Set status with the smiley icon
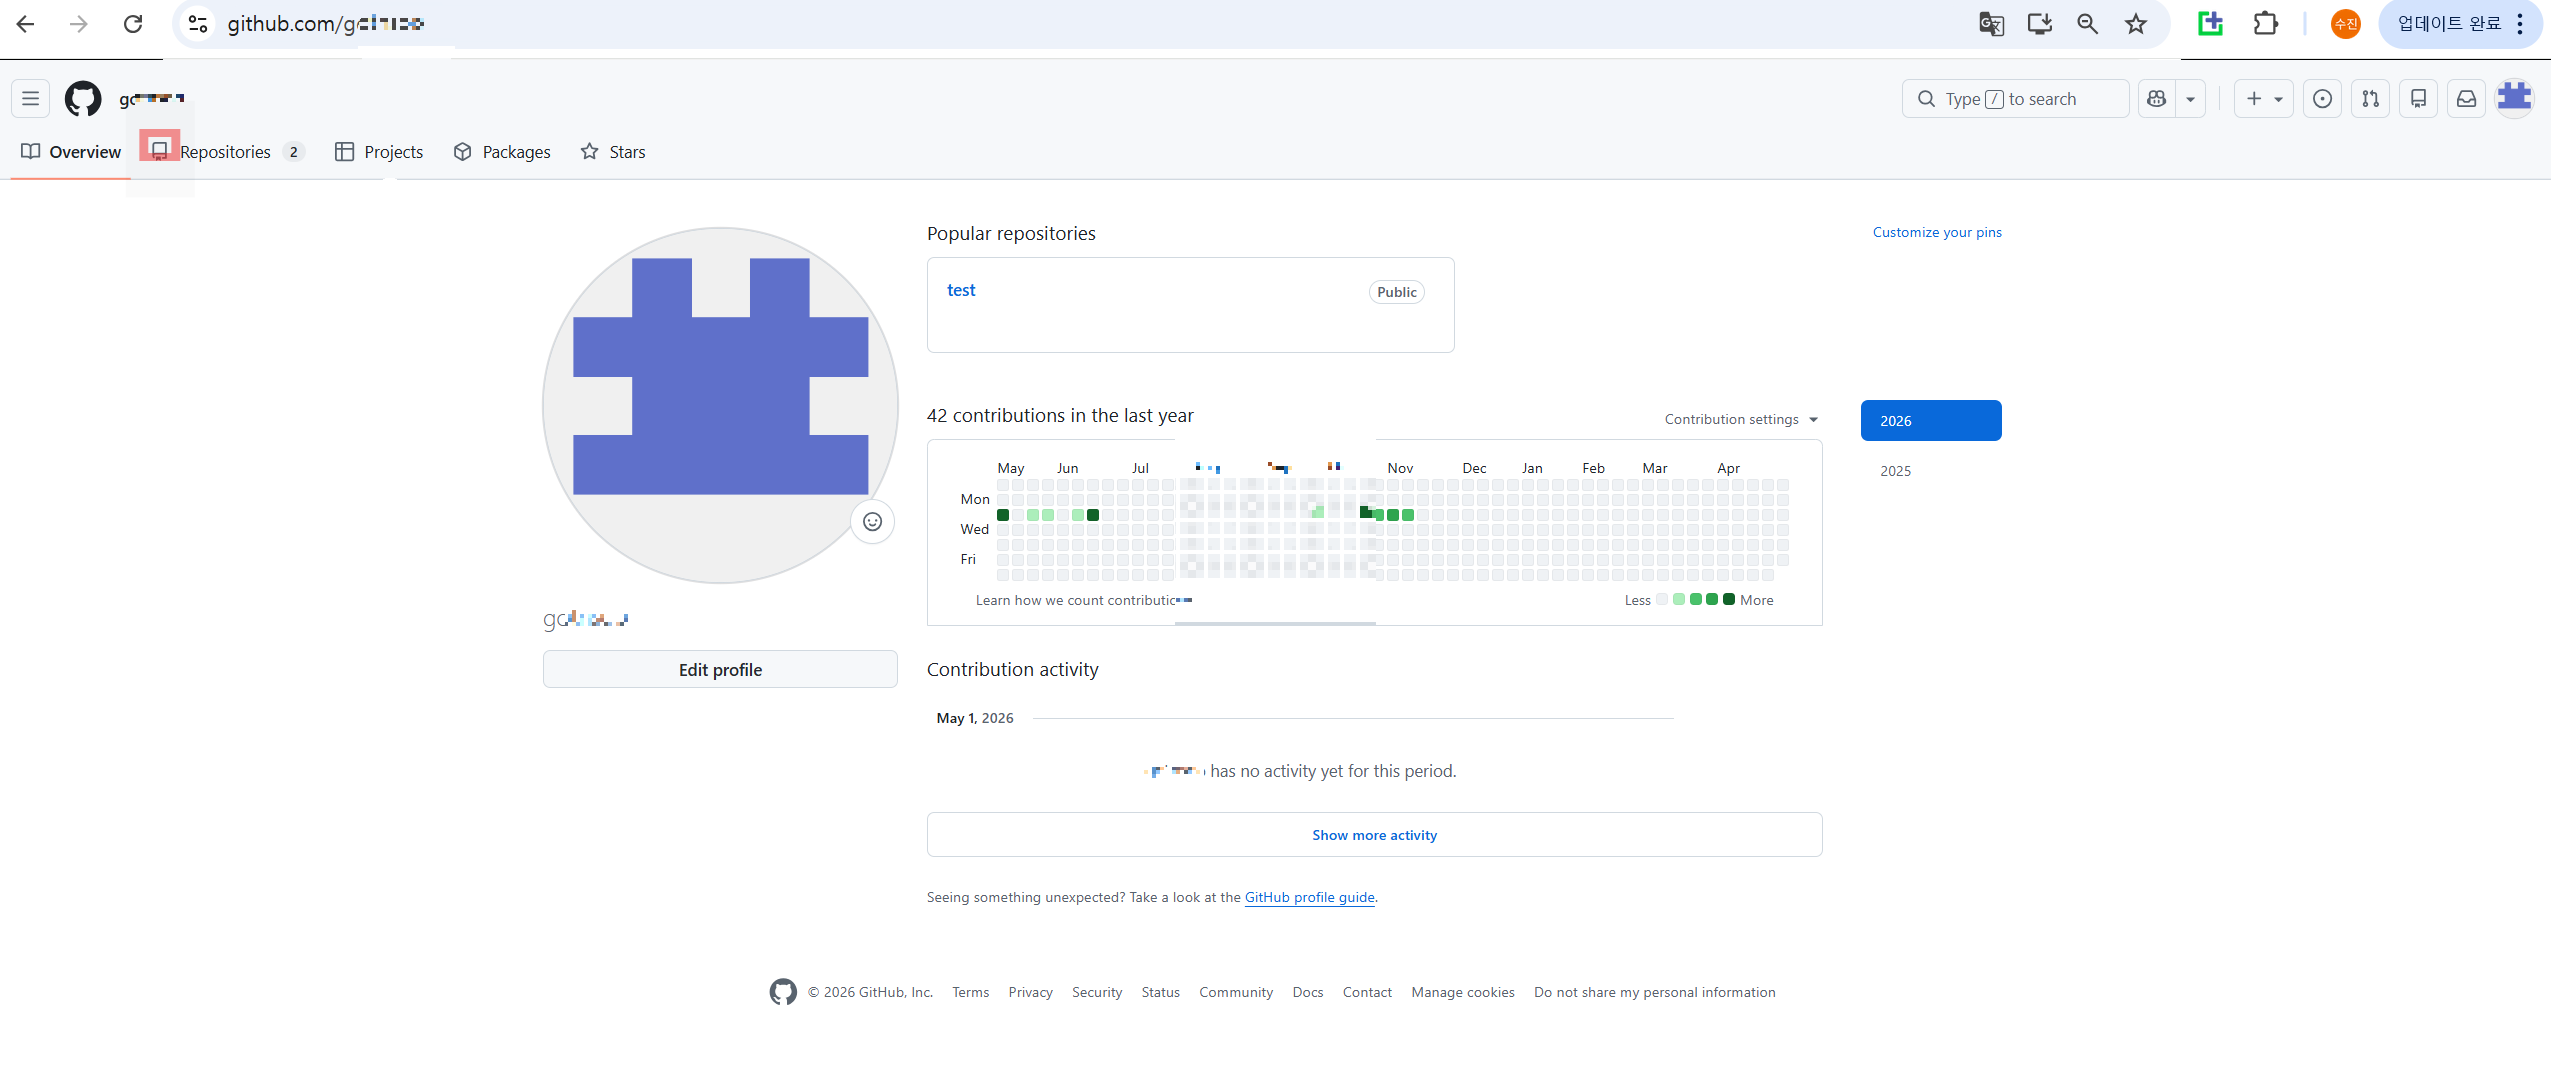Screen dimensions: 2551x1078 click(x=872, y=522)
